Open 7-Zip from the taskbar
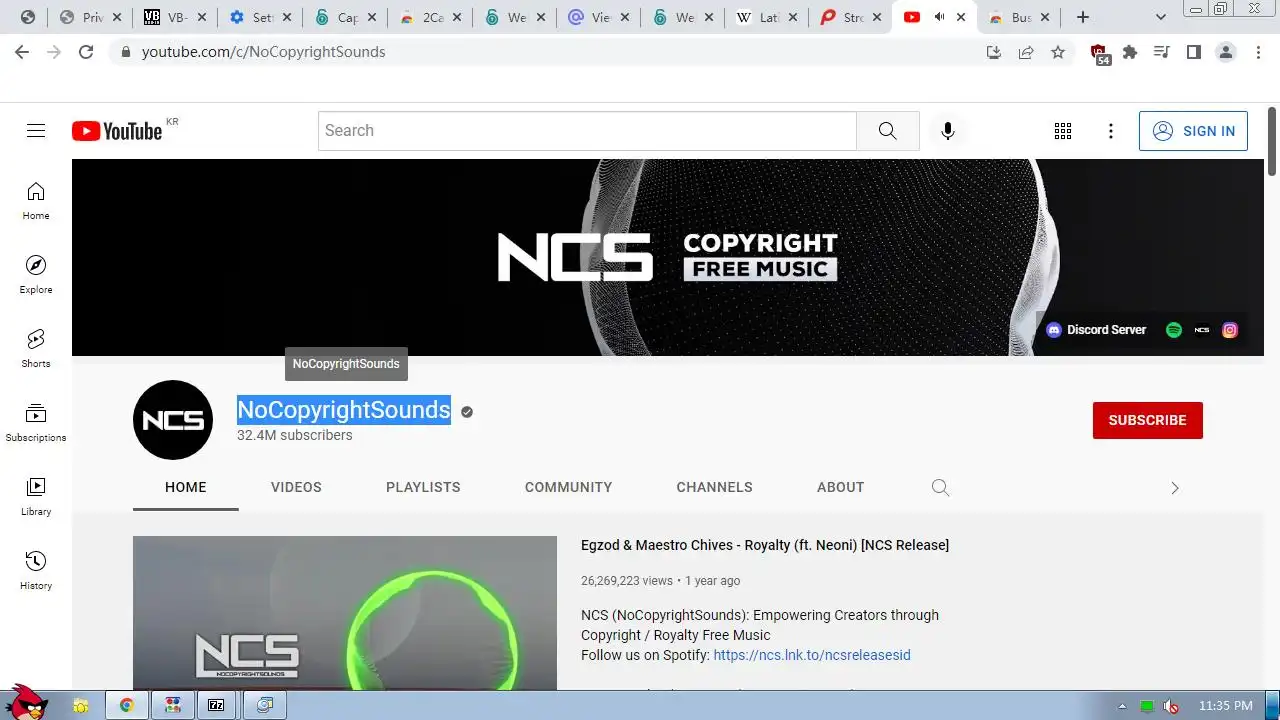The width and height of the screenshot is (1280, 720). click(x=216, y=705)
